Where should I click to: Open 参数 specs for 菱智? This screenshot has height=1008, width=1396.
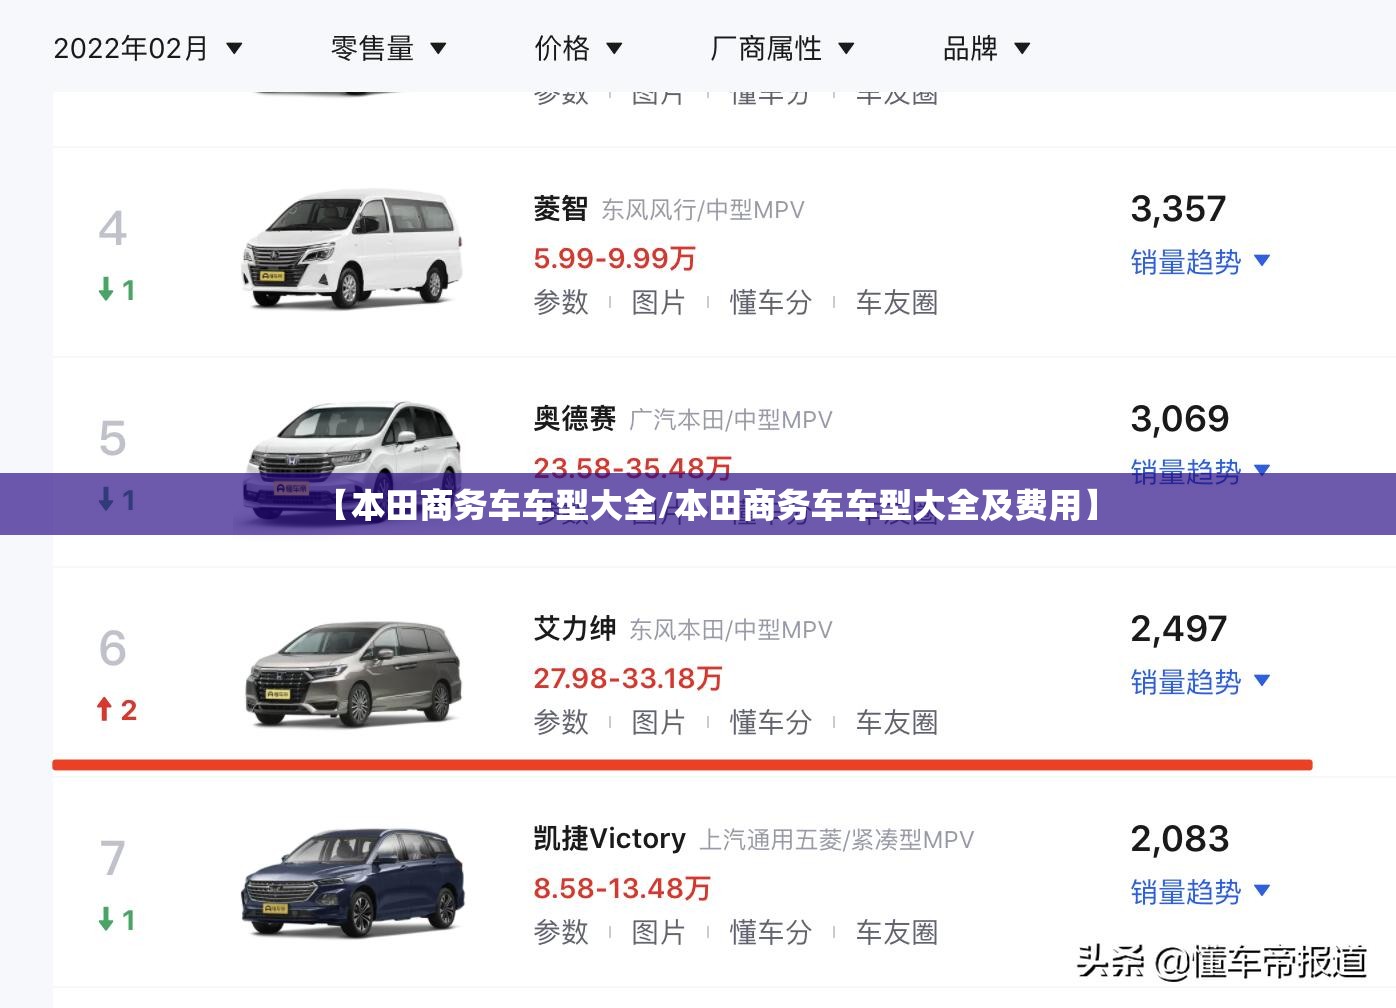(561, 302)
